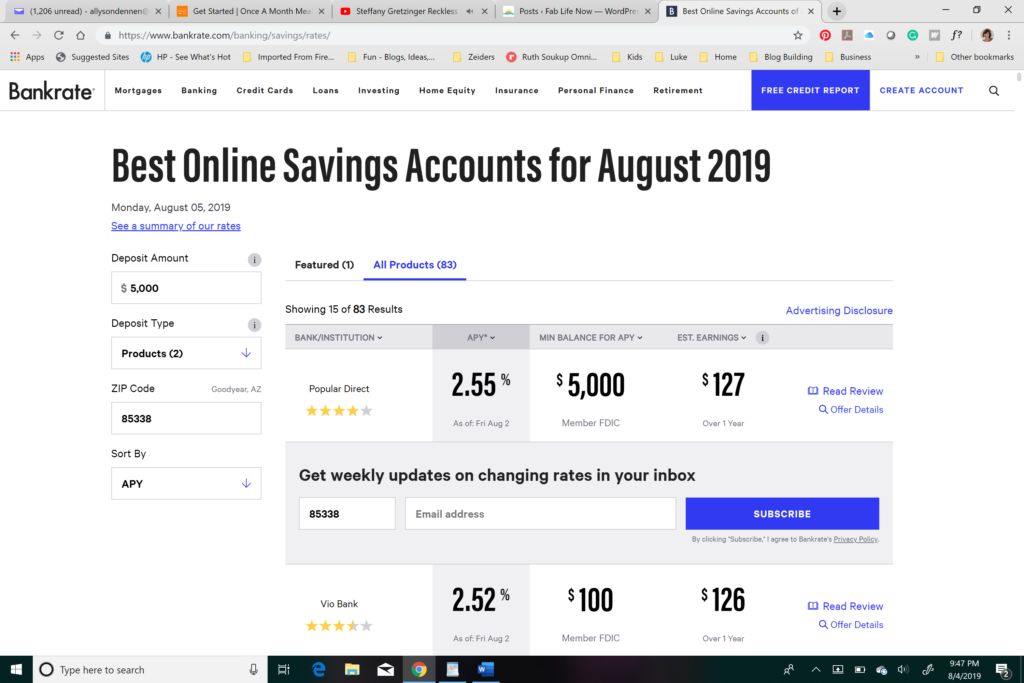
Task: Click the volume icon in system tray
Action: [x=903, y=669]
